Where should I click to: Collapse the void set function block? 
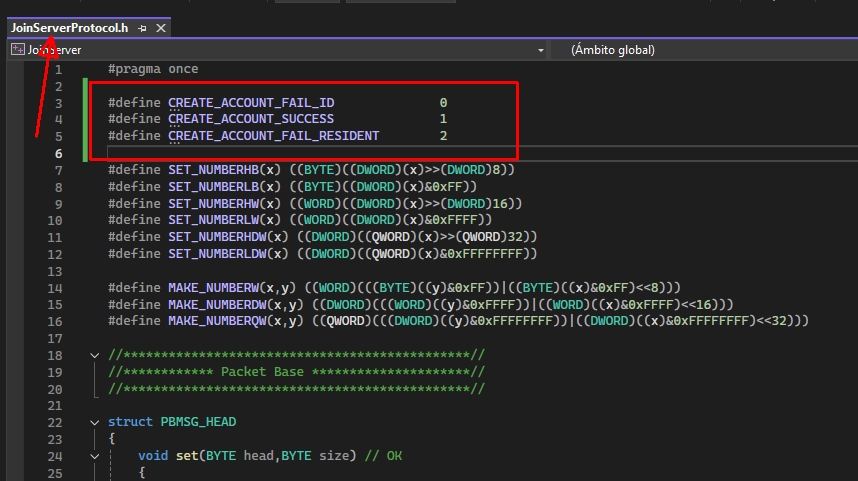pos(95,456)
